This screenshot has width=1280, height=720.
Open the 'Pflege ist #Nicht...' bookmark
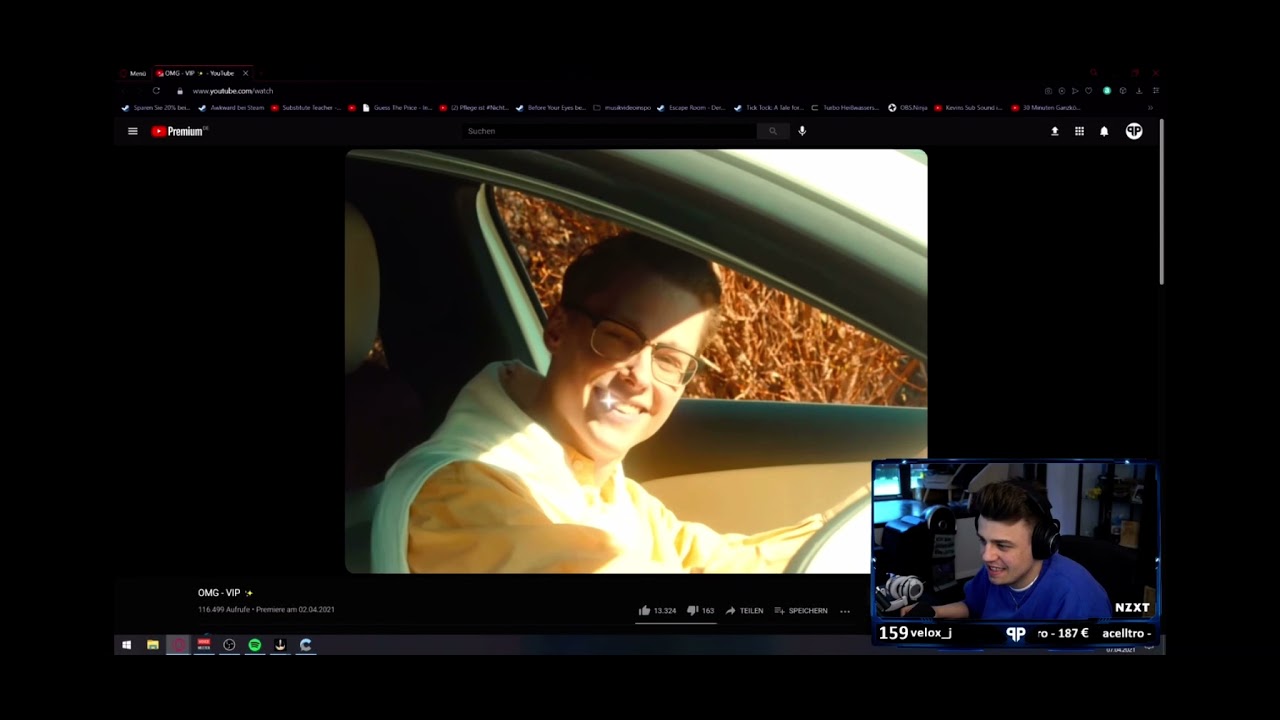tap(474, 107)
